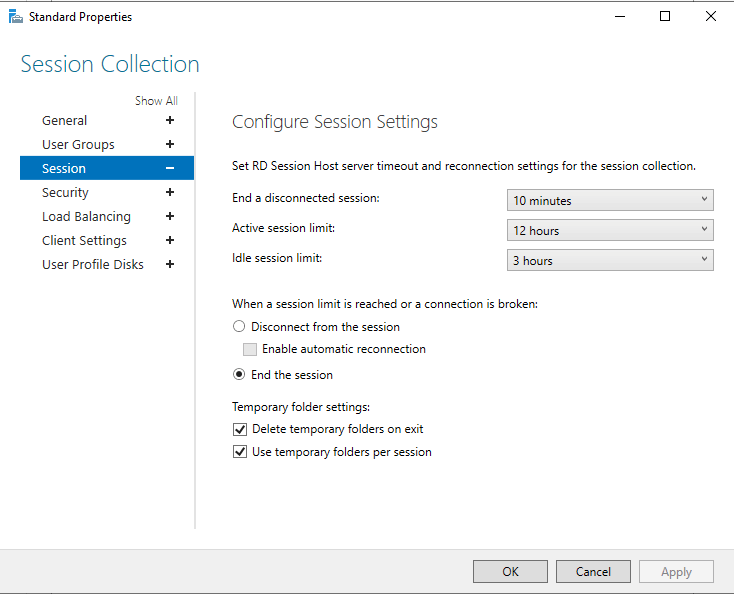Minimize the Standard Properties window
This screenshot has width=734, height=594.
[620, 16]
